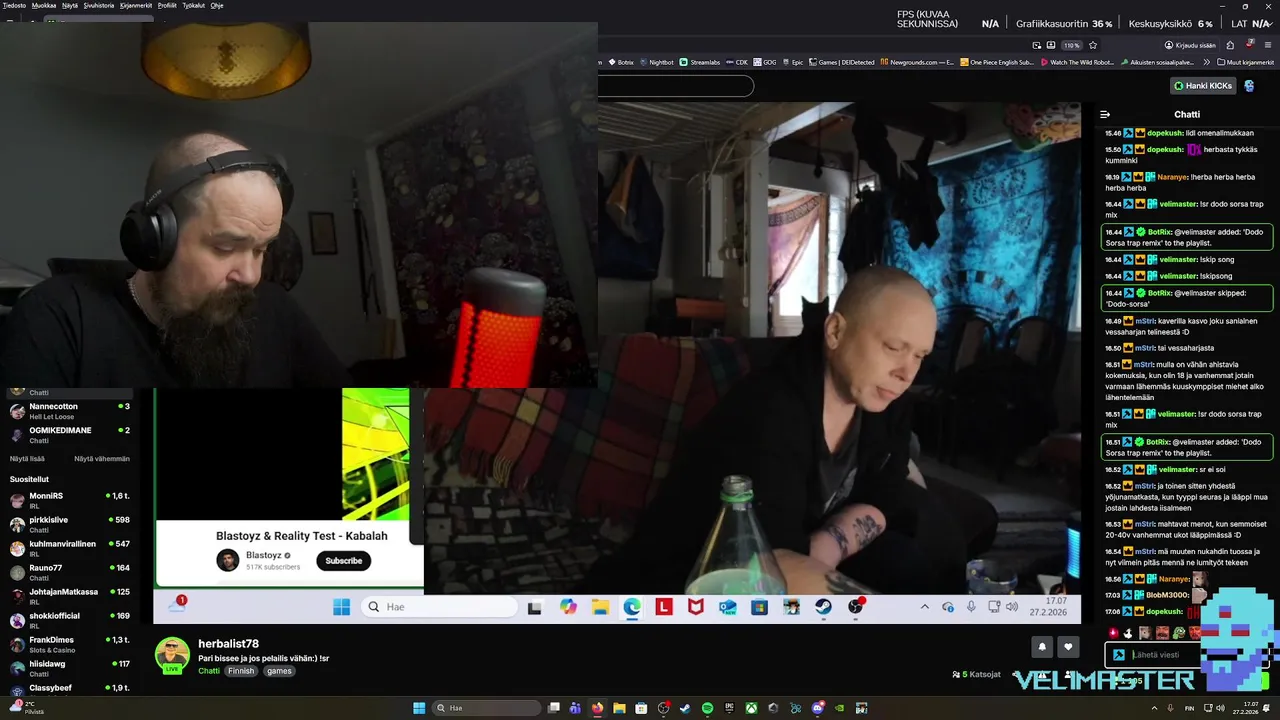Image resolution: width=1280 pixels, height=720 pixels.
Task: Click the herbalist78 channel name
Action: (228, 644)
